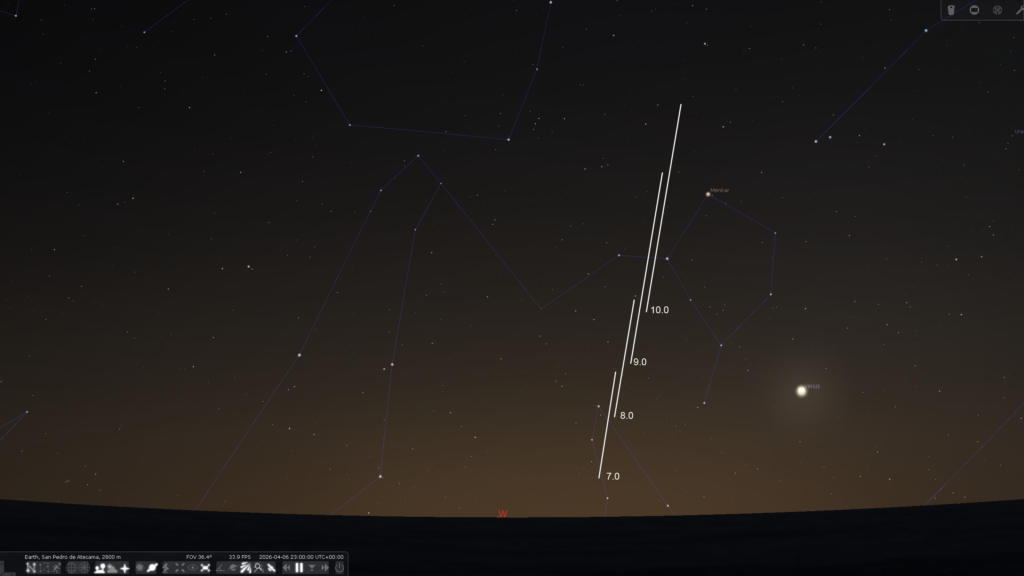Decrease time speed with rewind button
This screenshot has height=576, width=1024.
tap(286, 568)
